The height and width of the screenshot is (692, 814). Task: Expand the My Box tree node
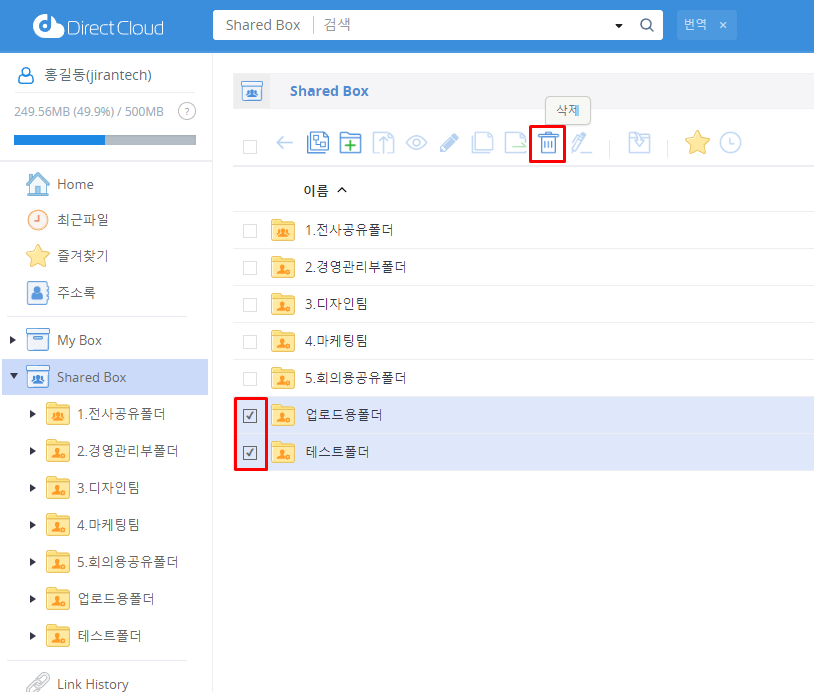tap(13, 341)
